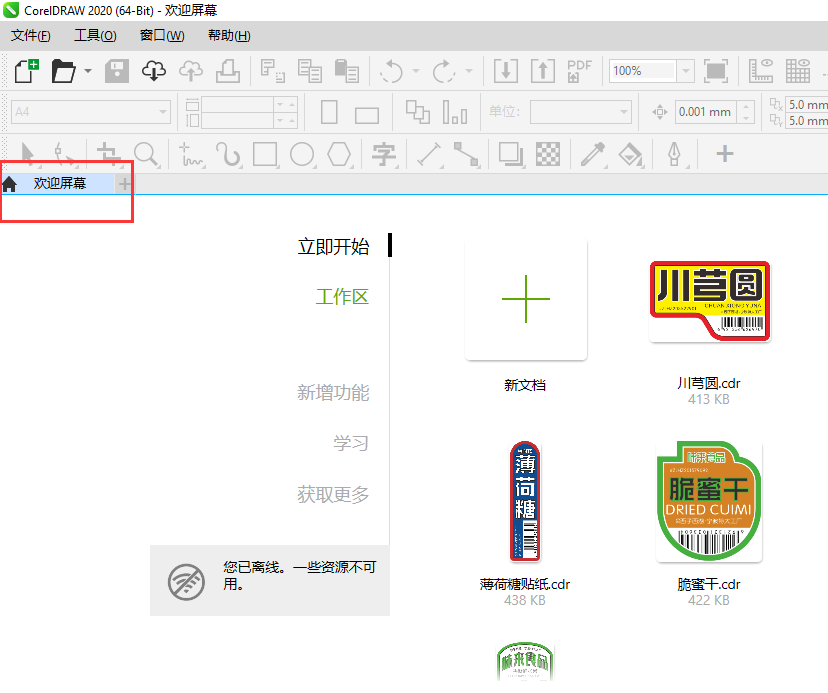
Task: Open the 文件(F) menu
Action: coord(31,35)
